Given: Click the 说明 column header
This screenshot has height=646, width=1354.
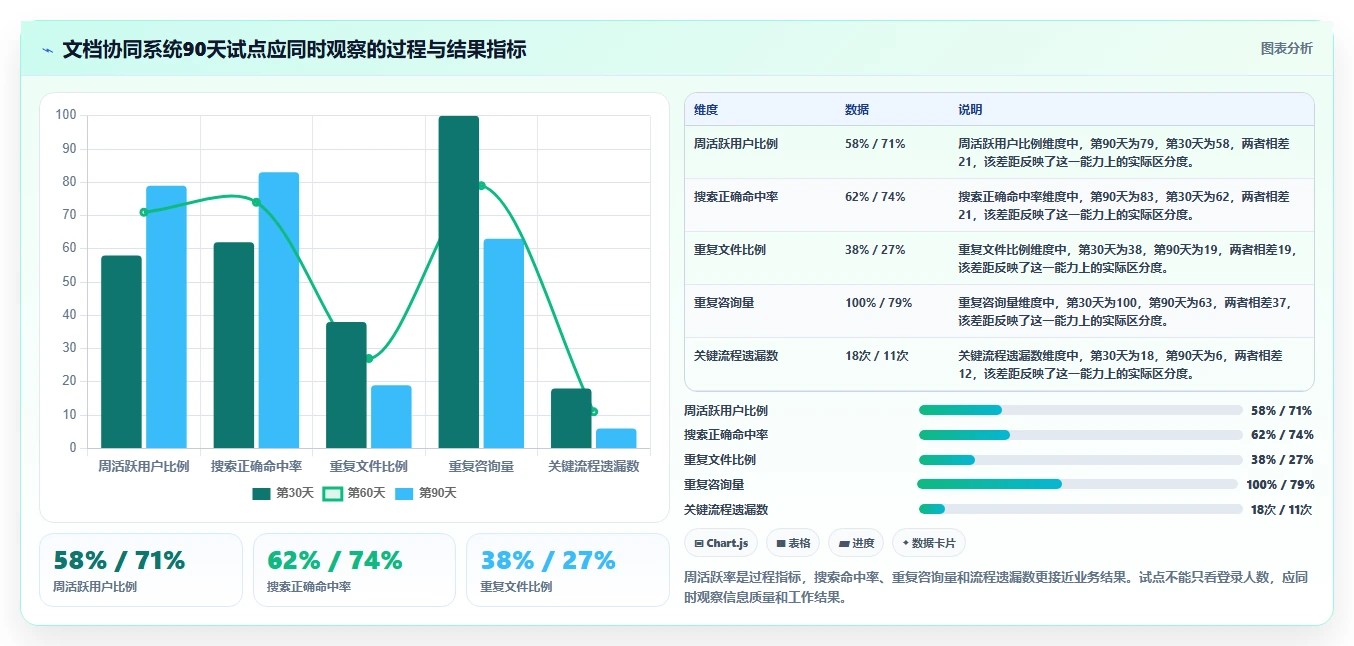Looking at the screenshot, I should (970, 110).
